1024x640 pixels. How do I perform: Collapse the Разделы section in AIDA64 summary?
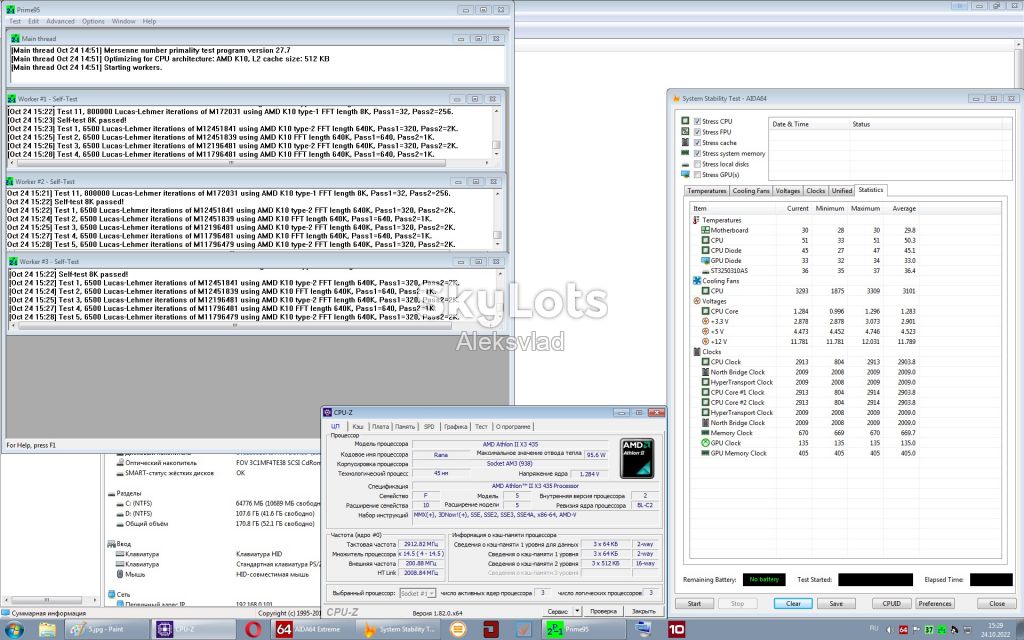tap(112, 494)
